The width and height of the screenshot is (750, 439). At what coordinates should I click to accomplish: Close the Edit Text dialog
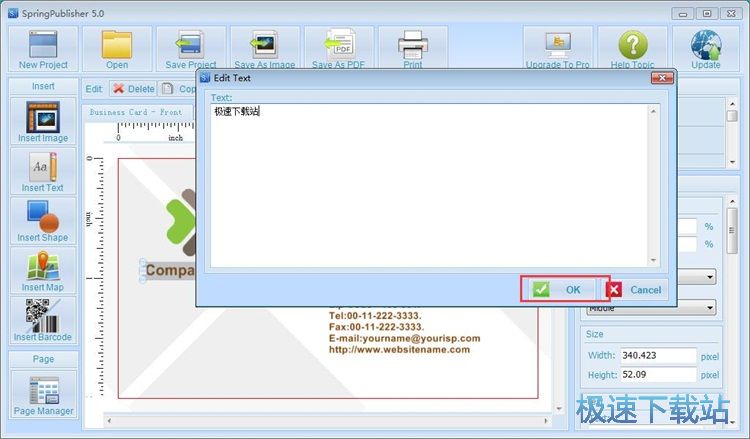point(662,78)
